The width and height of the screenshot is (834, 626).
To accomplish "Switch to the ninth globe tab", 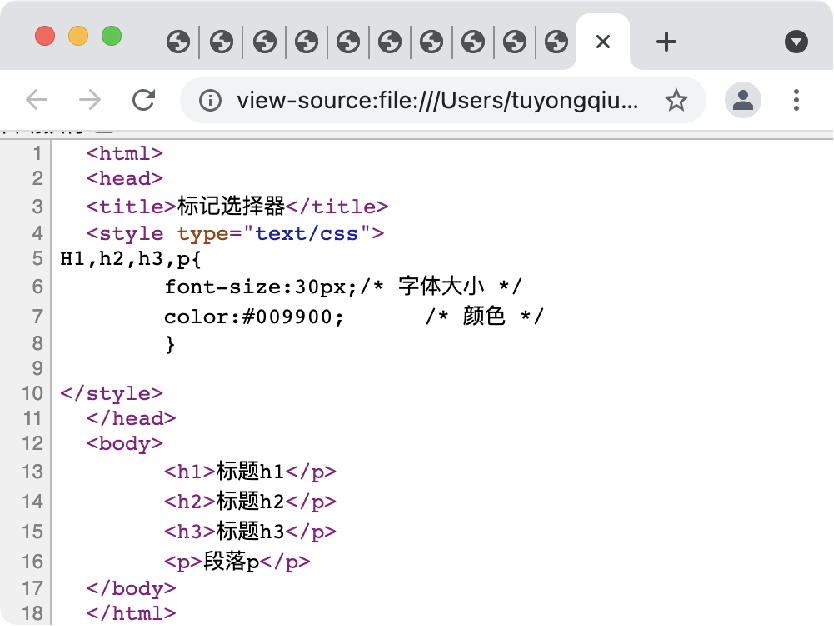I will [514, 41].
